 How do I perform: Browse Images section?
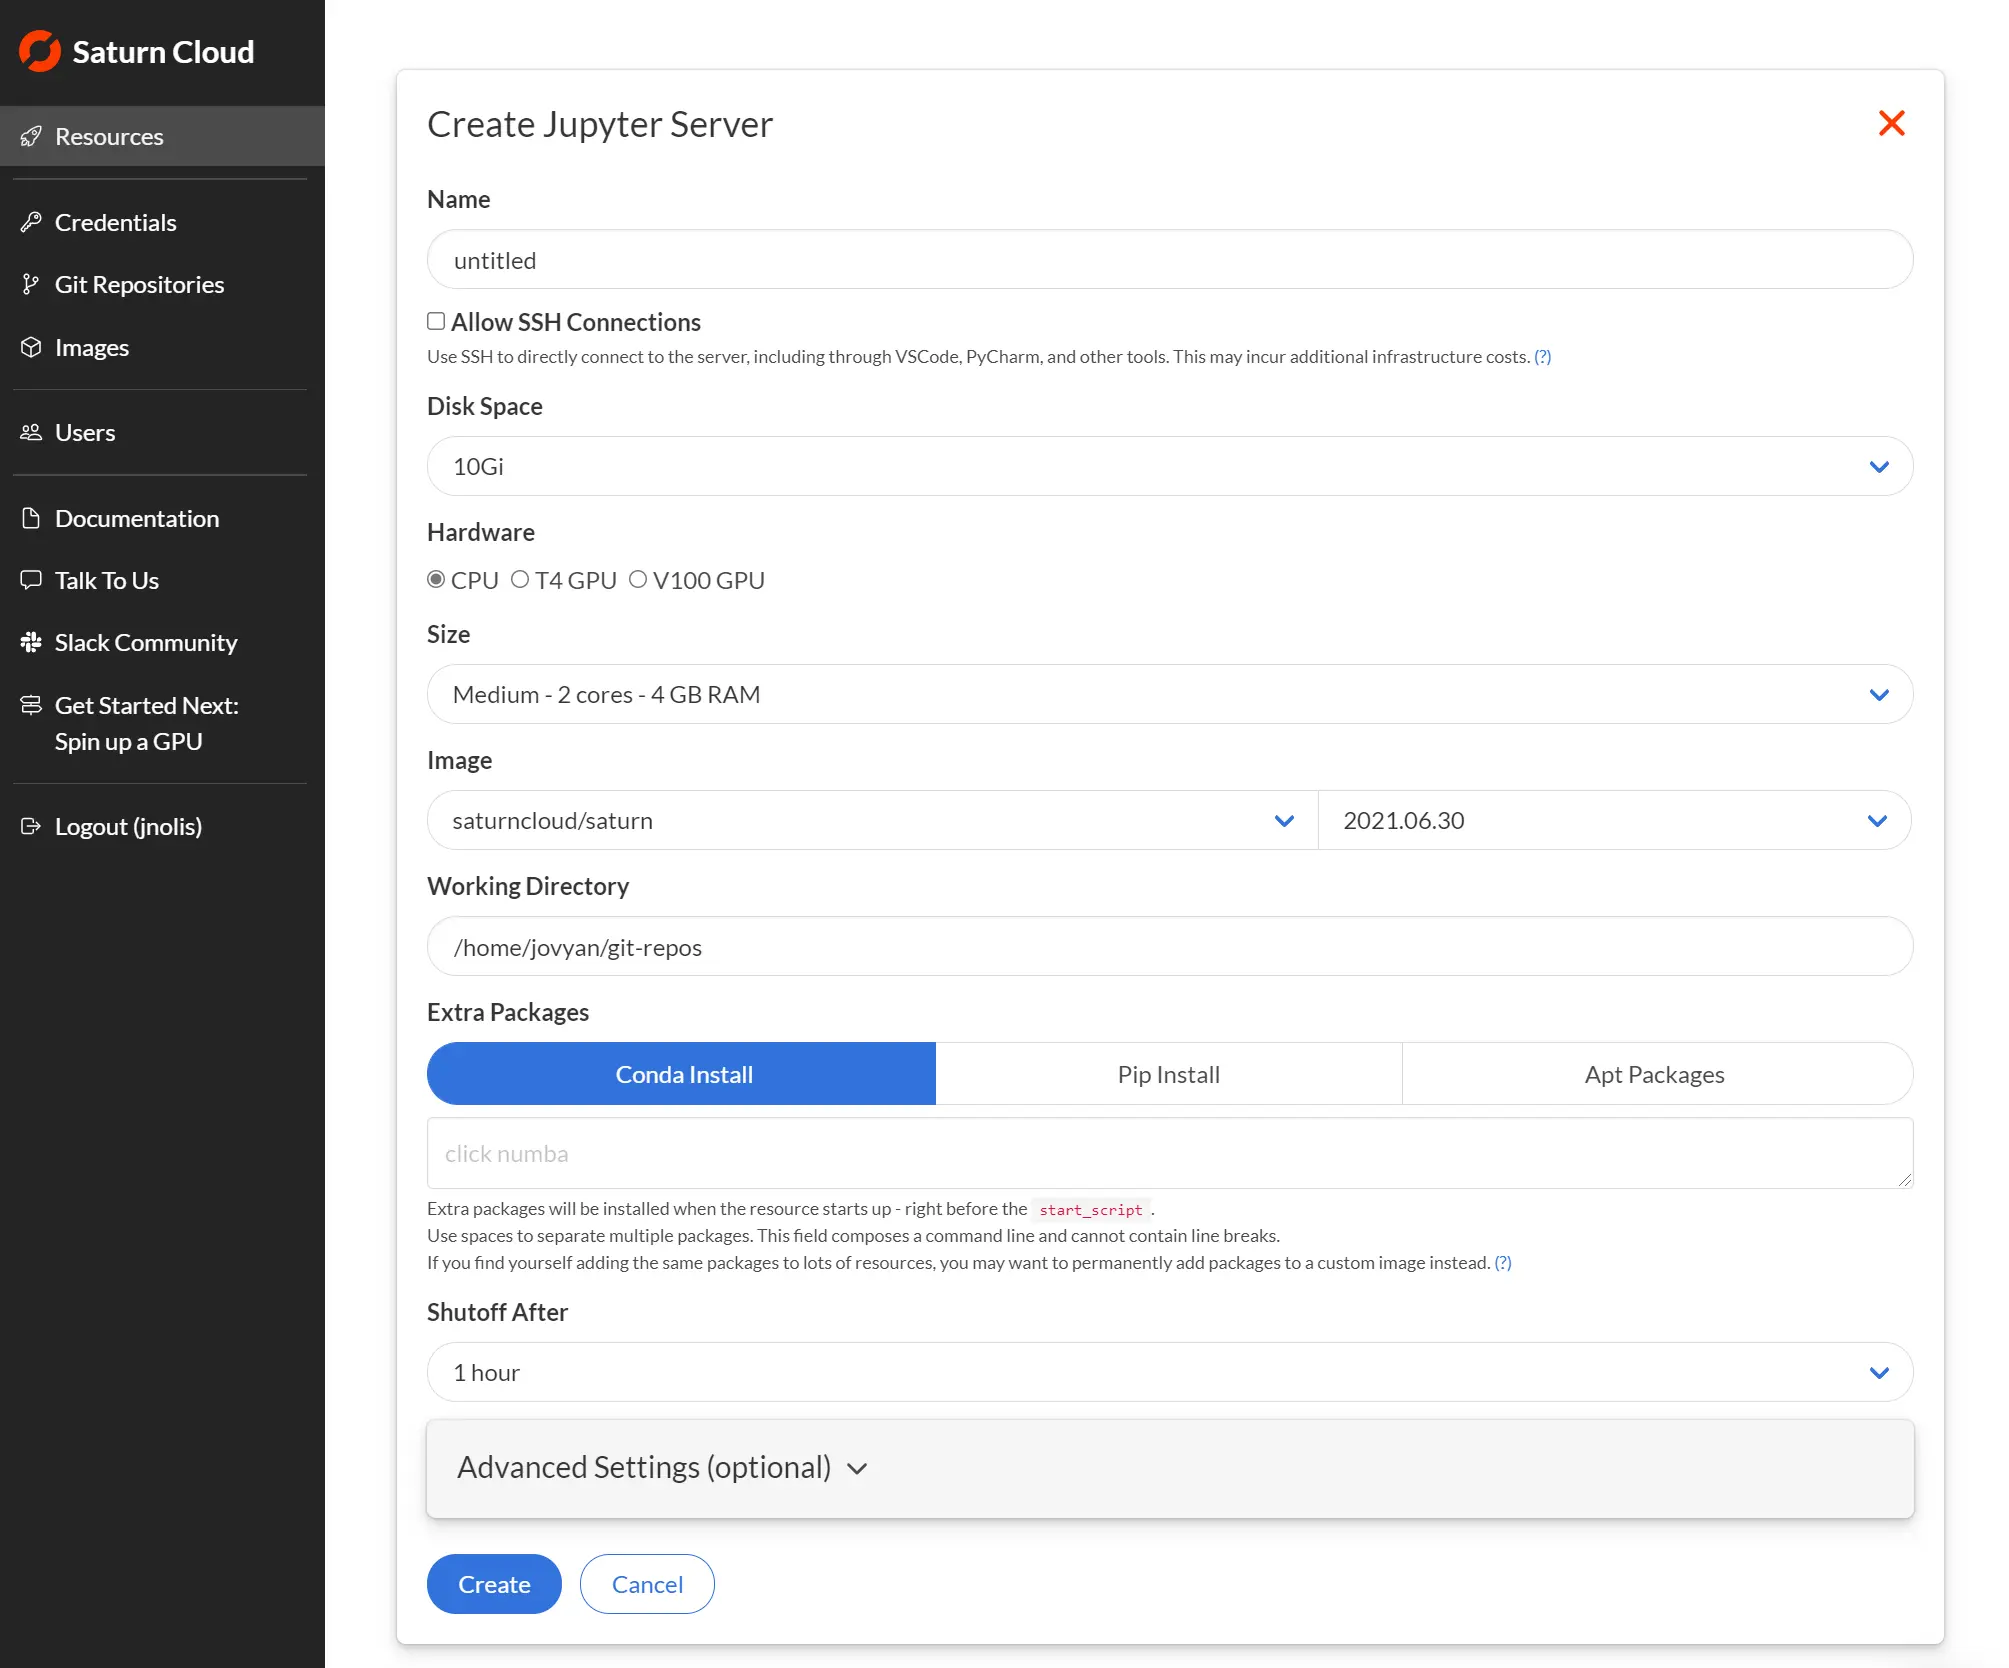(93, 345)
